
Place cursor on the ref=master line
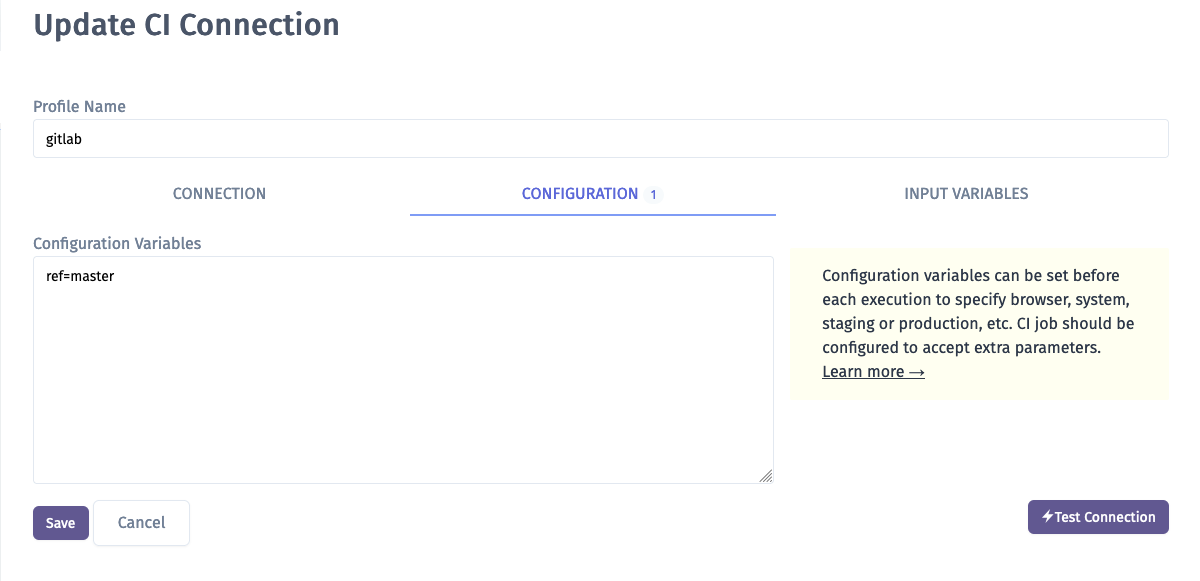(80, 276)
